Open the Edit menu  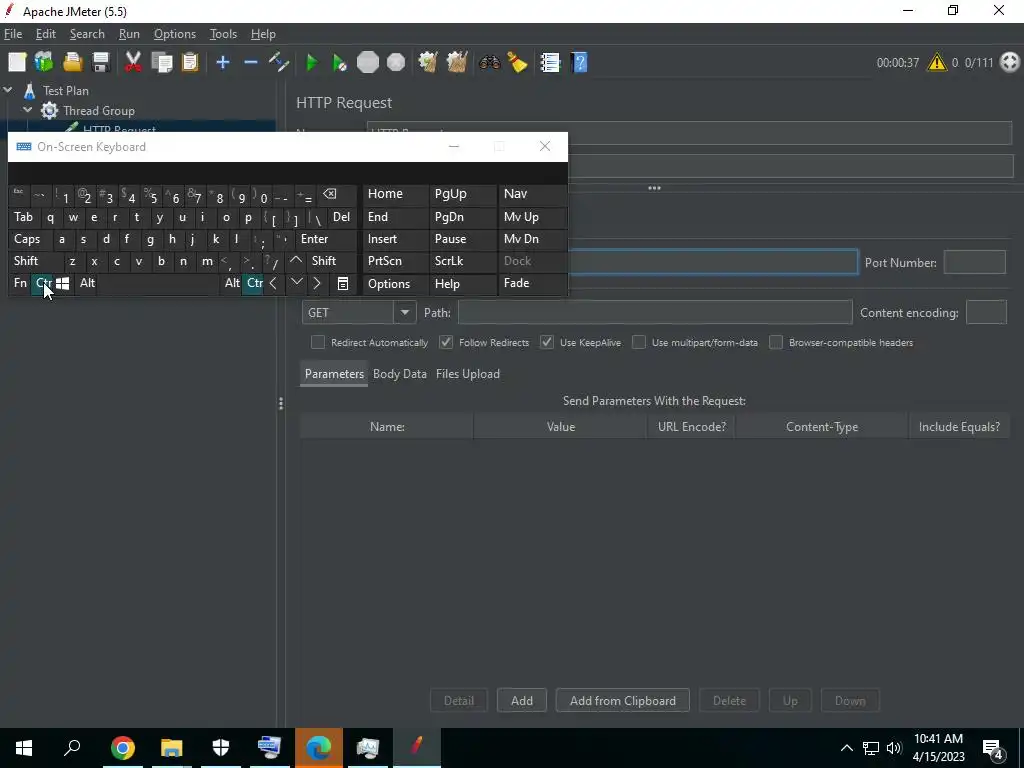click(x=46, y=34)
